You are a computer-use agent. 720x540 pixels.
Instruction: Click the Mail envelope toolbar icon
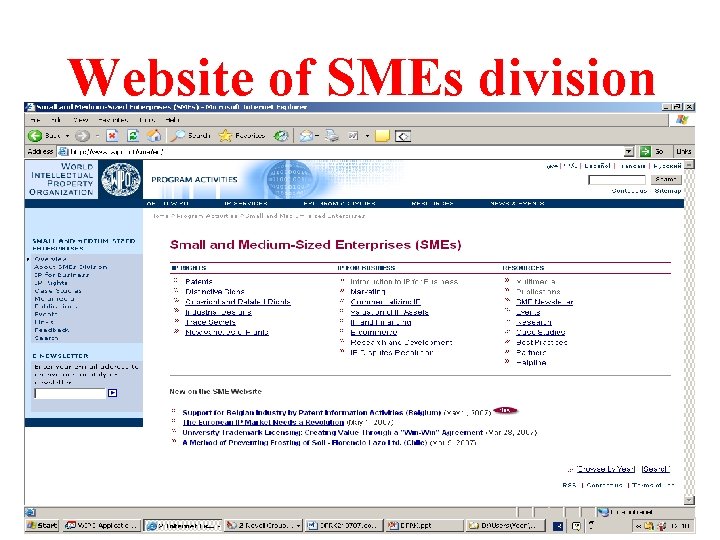tap(306, 135)
